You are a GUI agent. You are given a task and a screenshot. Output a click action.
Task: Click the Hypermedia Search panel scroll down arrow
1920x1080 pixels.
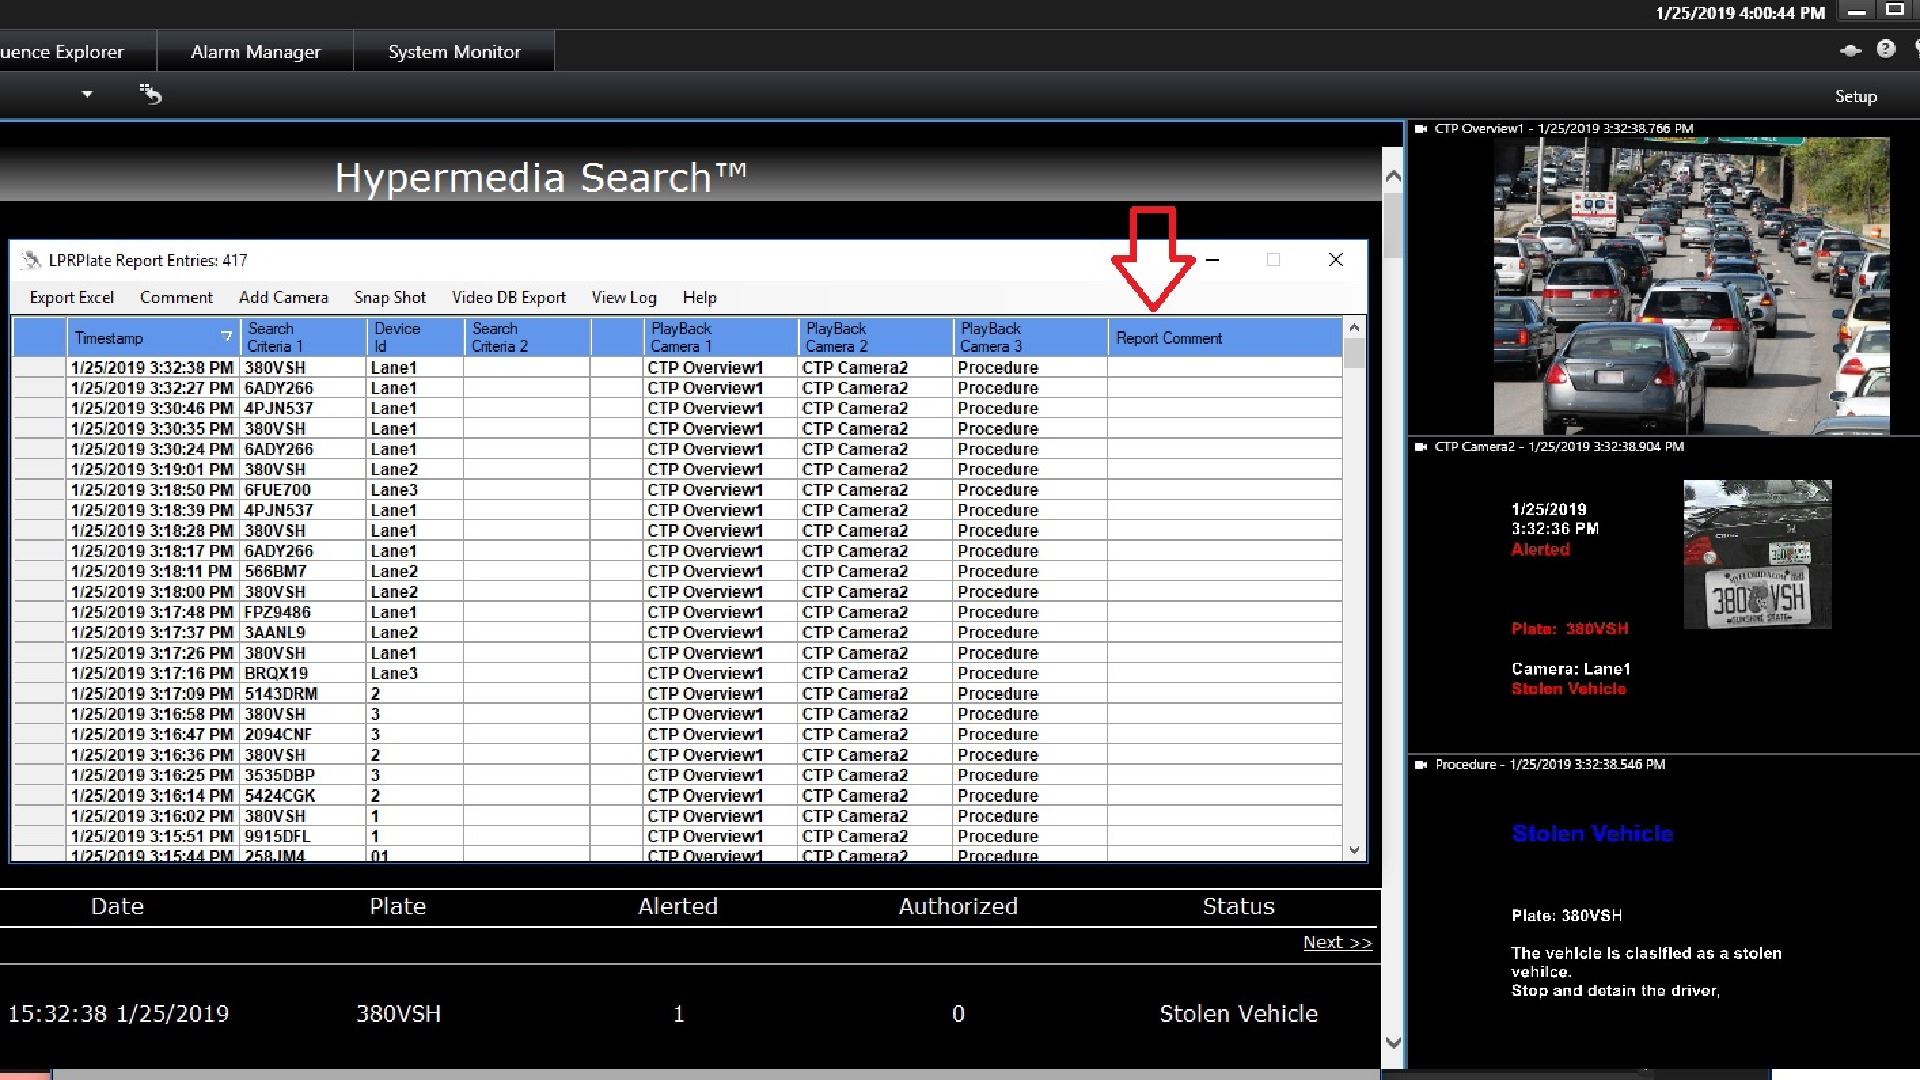[x=1392, y=1042]
